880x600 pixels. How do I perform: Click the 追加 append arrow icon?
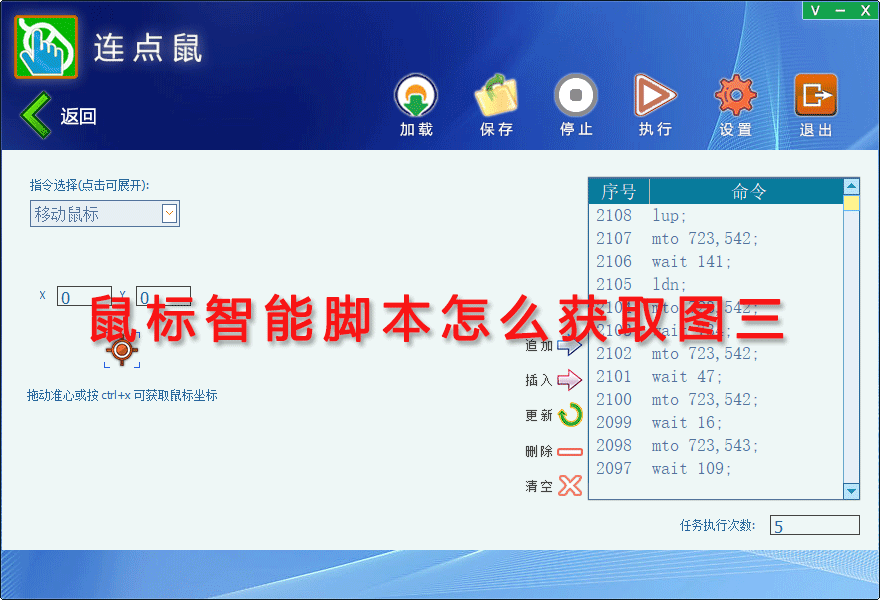pyautogui.click(x=570, y=346)
